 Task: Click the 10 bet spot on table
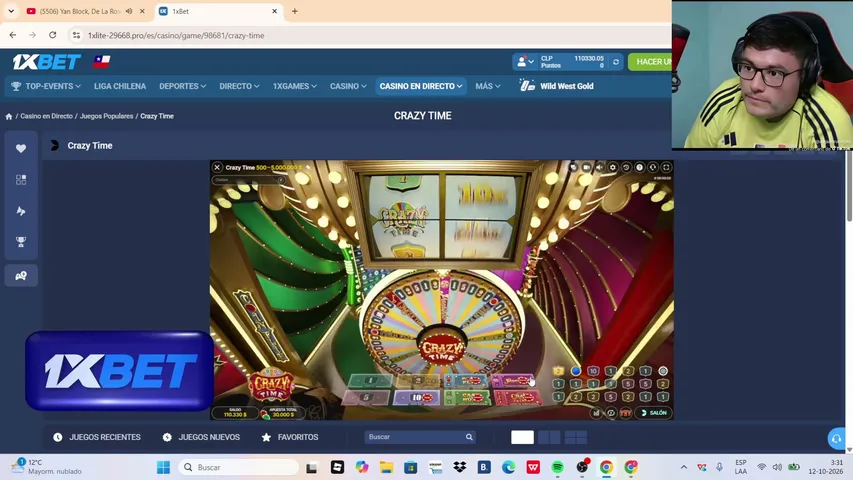(x=416, y=398)
